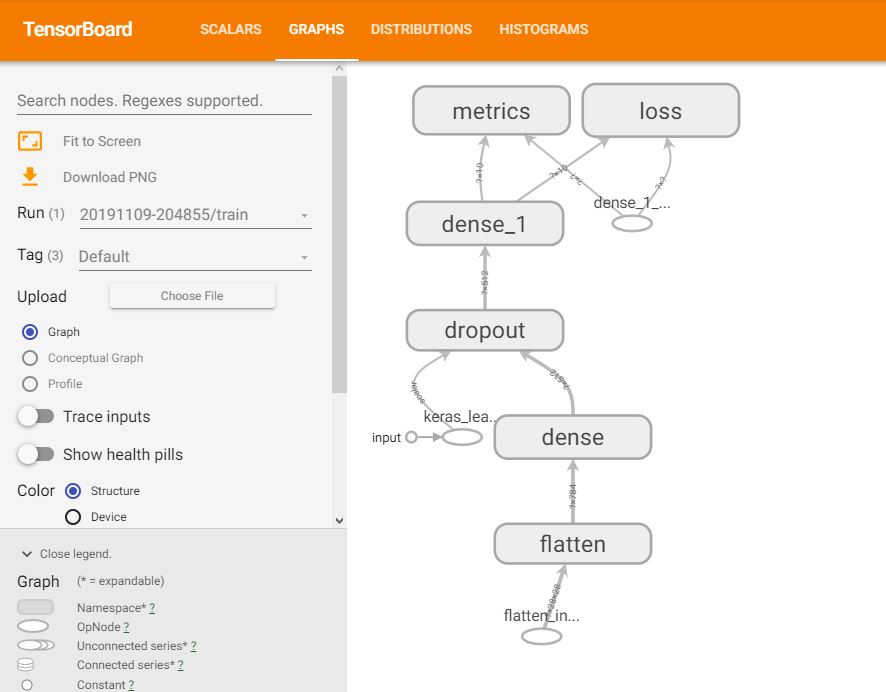Image resolution: width=886 pixels, height=692 pixels.
Task: Click the Namespace legend swatch icon
Action: pos(36,607)
